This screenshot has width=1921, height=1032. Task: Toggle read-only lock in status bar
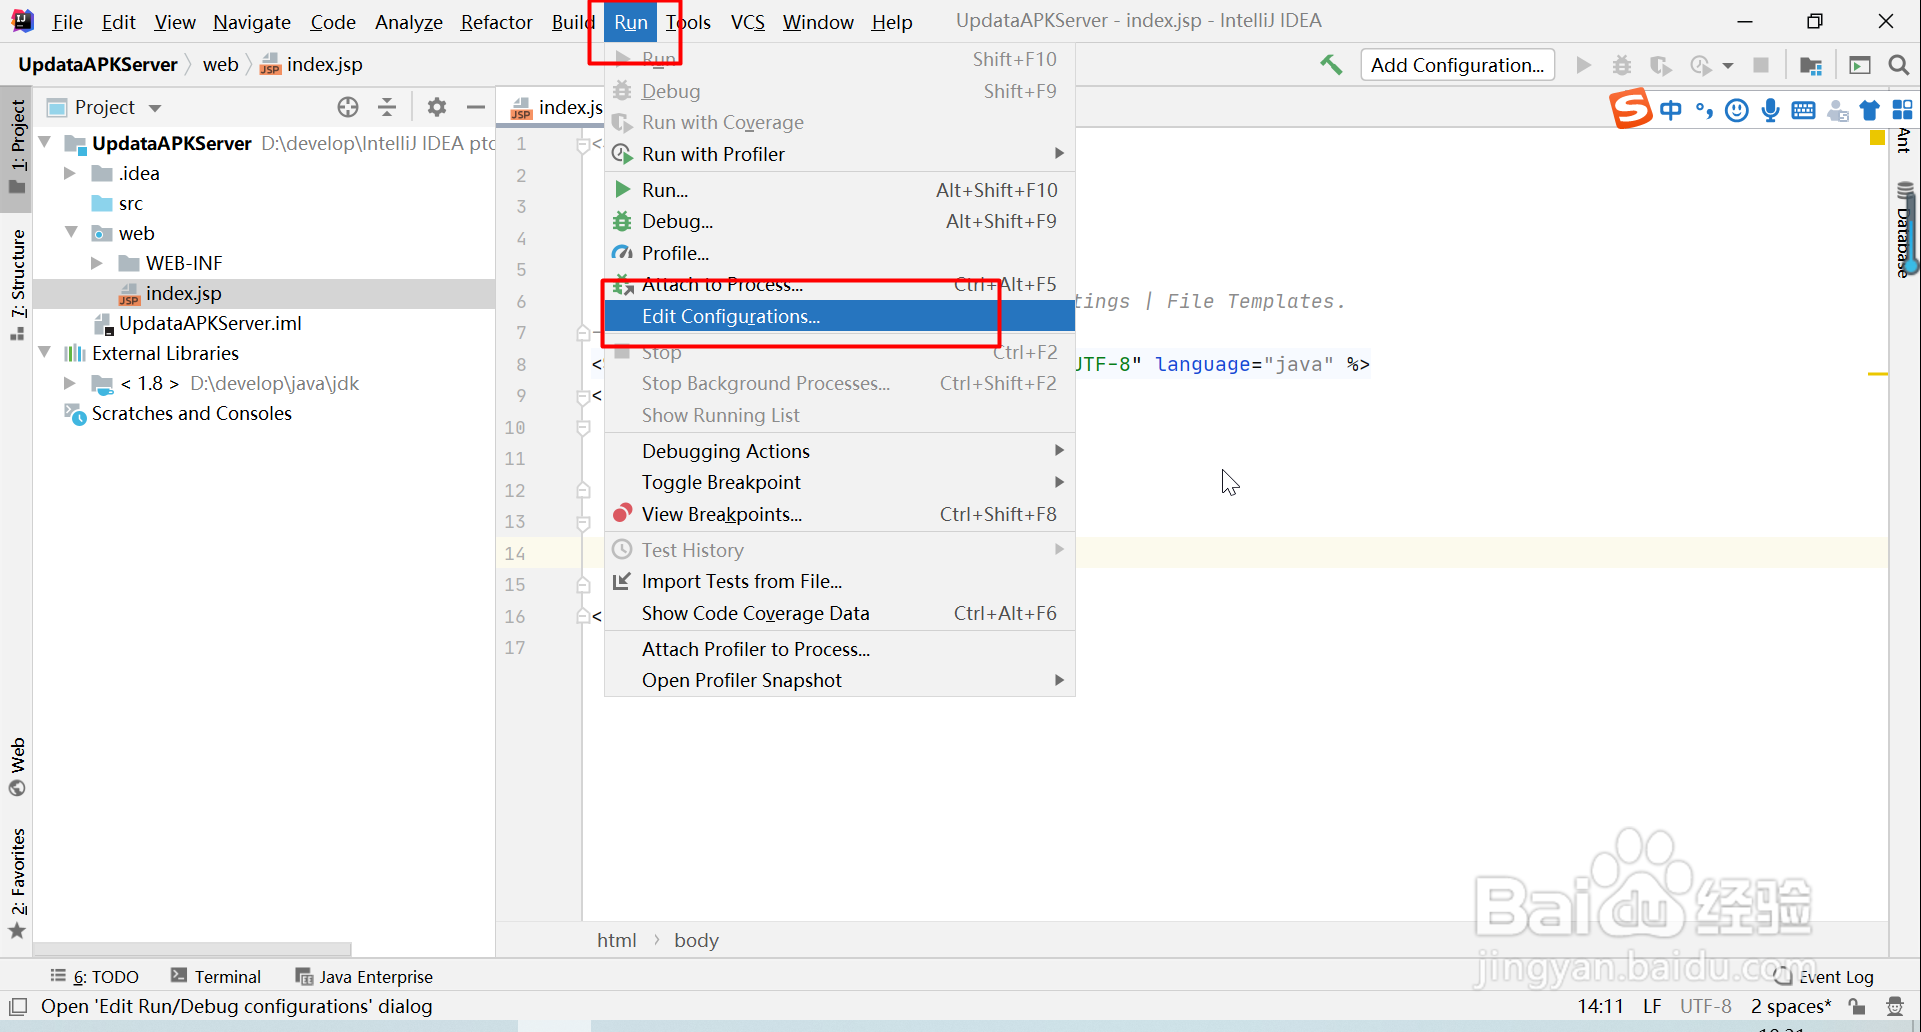click(x=1858, y=1006)
